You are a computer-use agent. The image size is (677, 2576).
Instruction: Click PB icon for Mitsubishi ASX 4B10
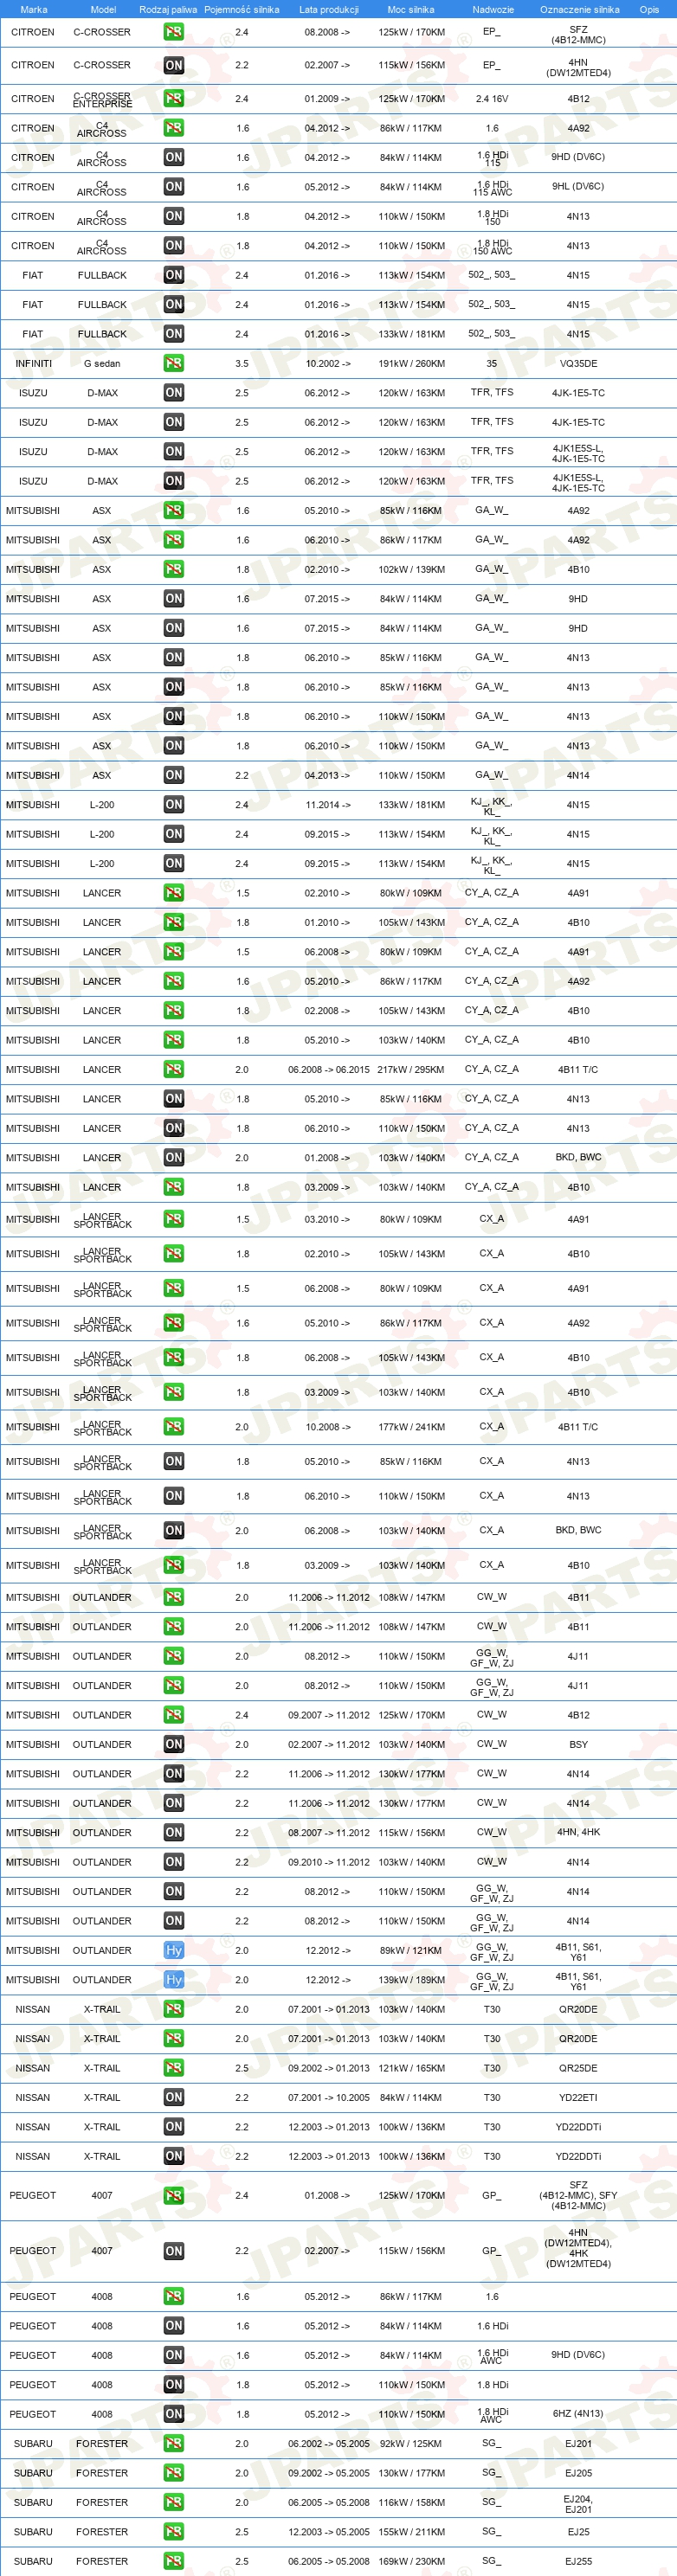tap(174, 570)
